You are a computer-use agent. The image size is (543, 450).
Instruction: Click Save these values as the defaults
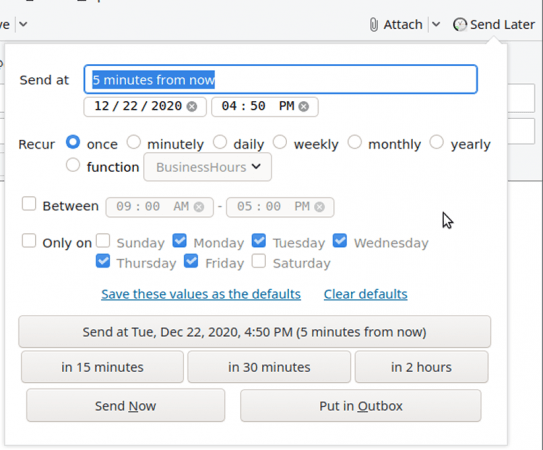tap(201, 294)
